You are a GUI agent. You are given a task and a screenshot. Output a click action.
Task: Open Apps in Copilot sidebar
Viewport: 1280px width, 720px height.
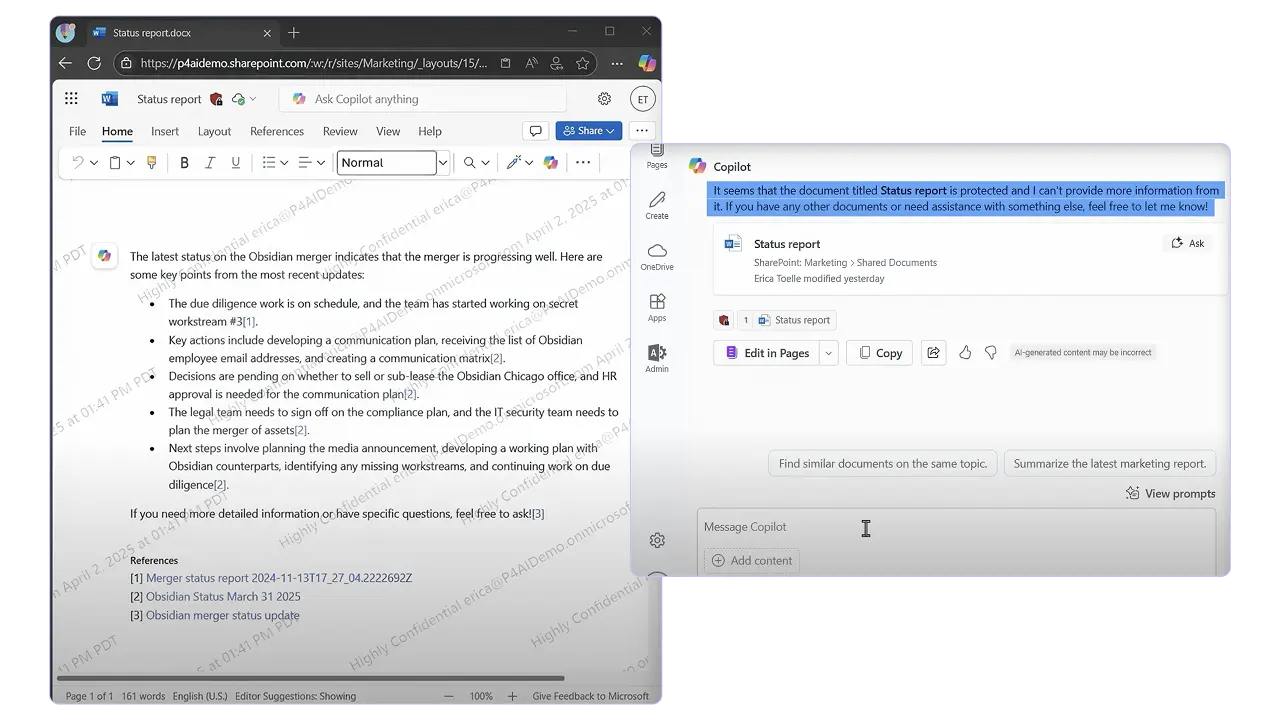point(657,308)
